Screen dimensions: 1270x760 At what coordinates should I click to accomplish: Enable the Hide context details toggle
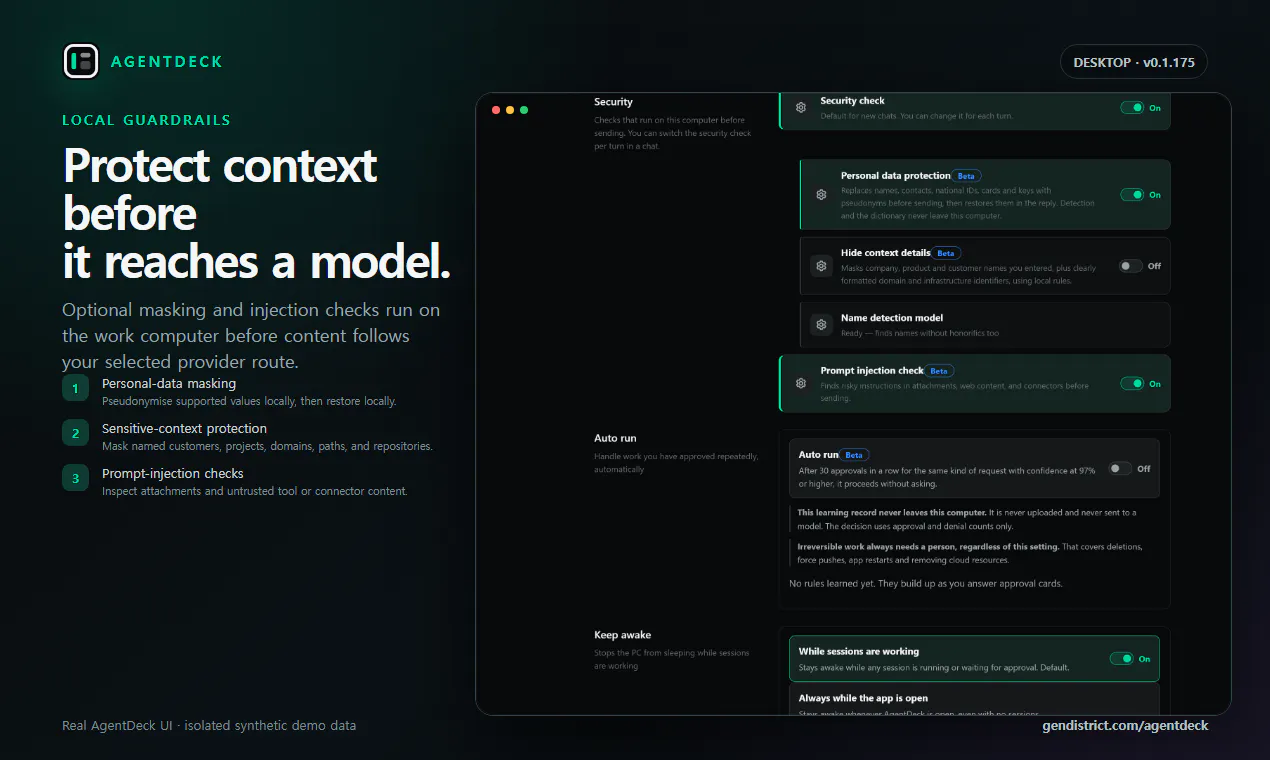[1130, 266]
